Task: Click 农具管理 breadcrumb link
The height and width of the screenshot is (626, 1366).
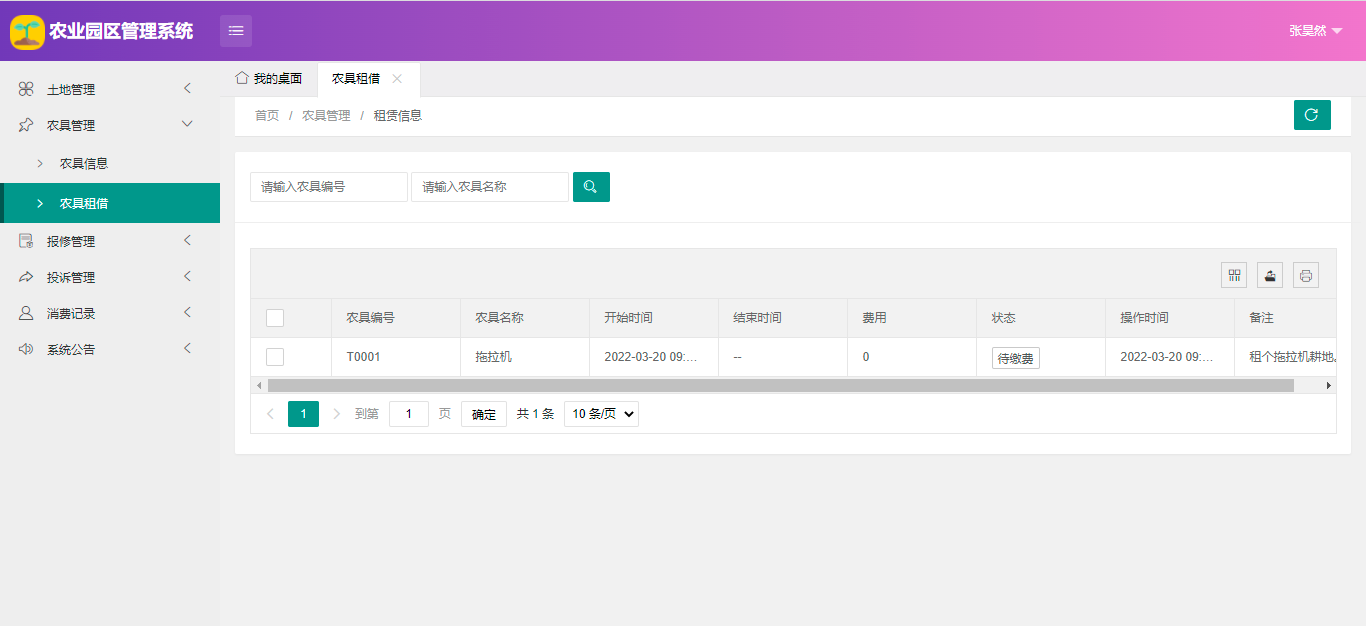Action: coord(326,116)
